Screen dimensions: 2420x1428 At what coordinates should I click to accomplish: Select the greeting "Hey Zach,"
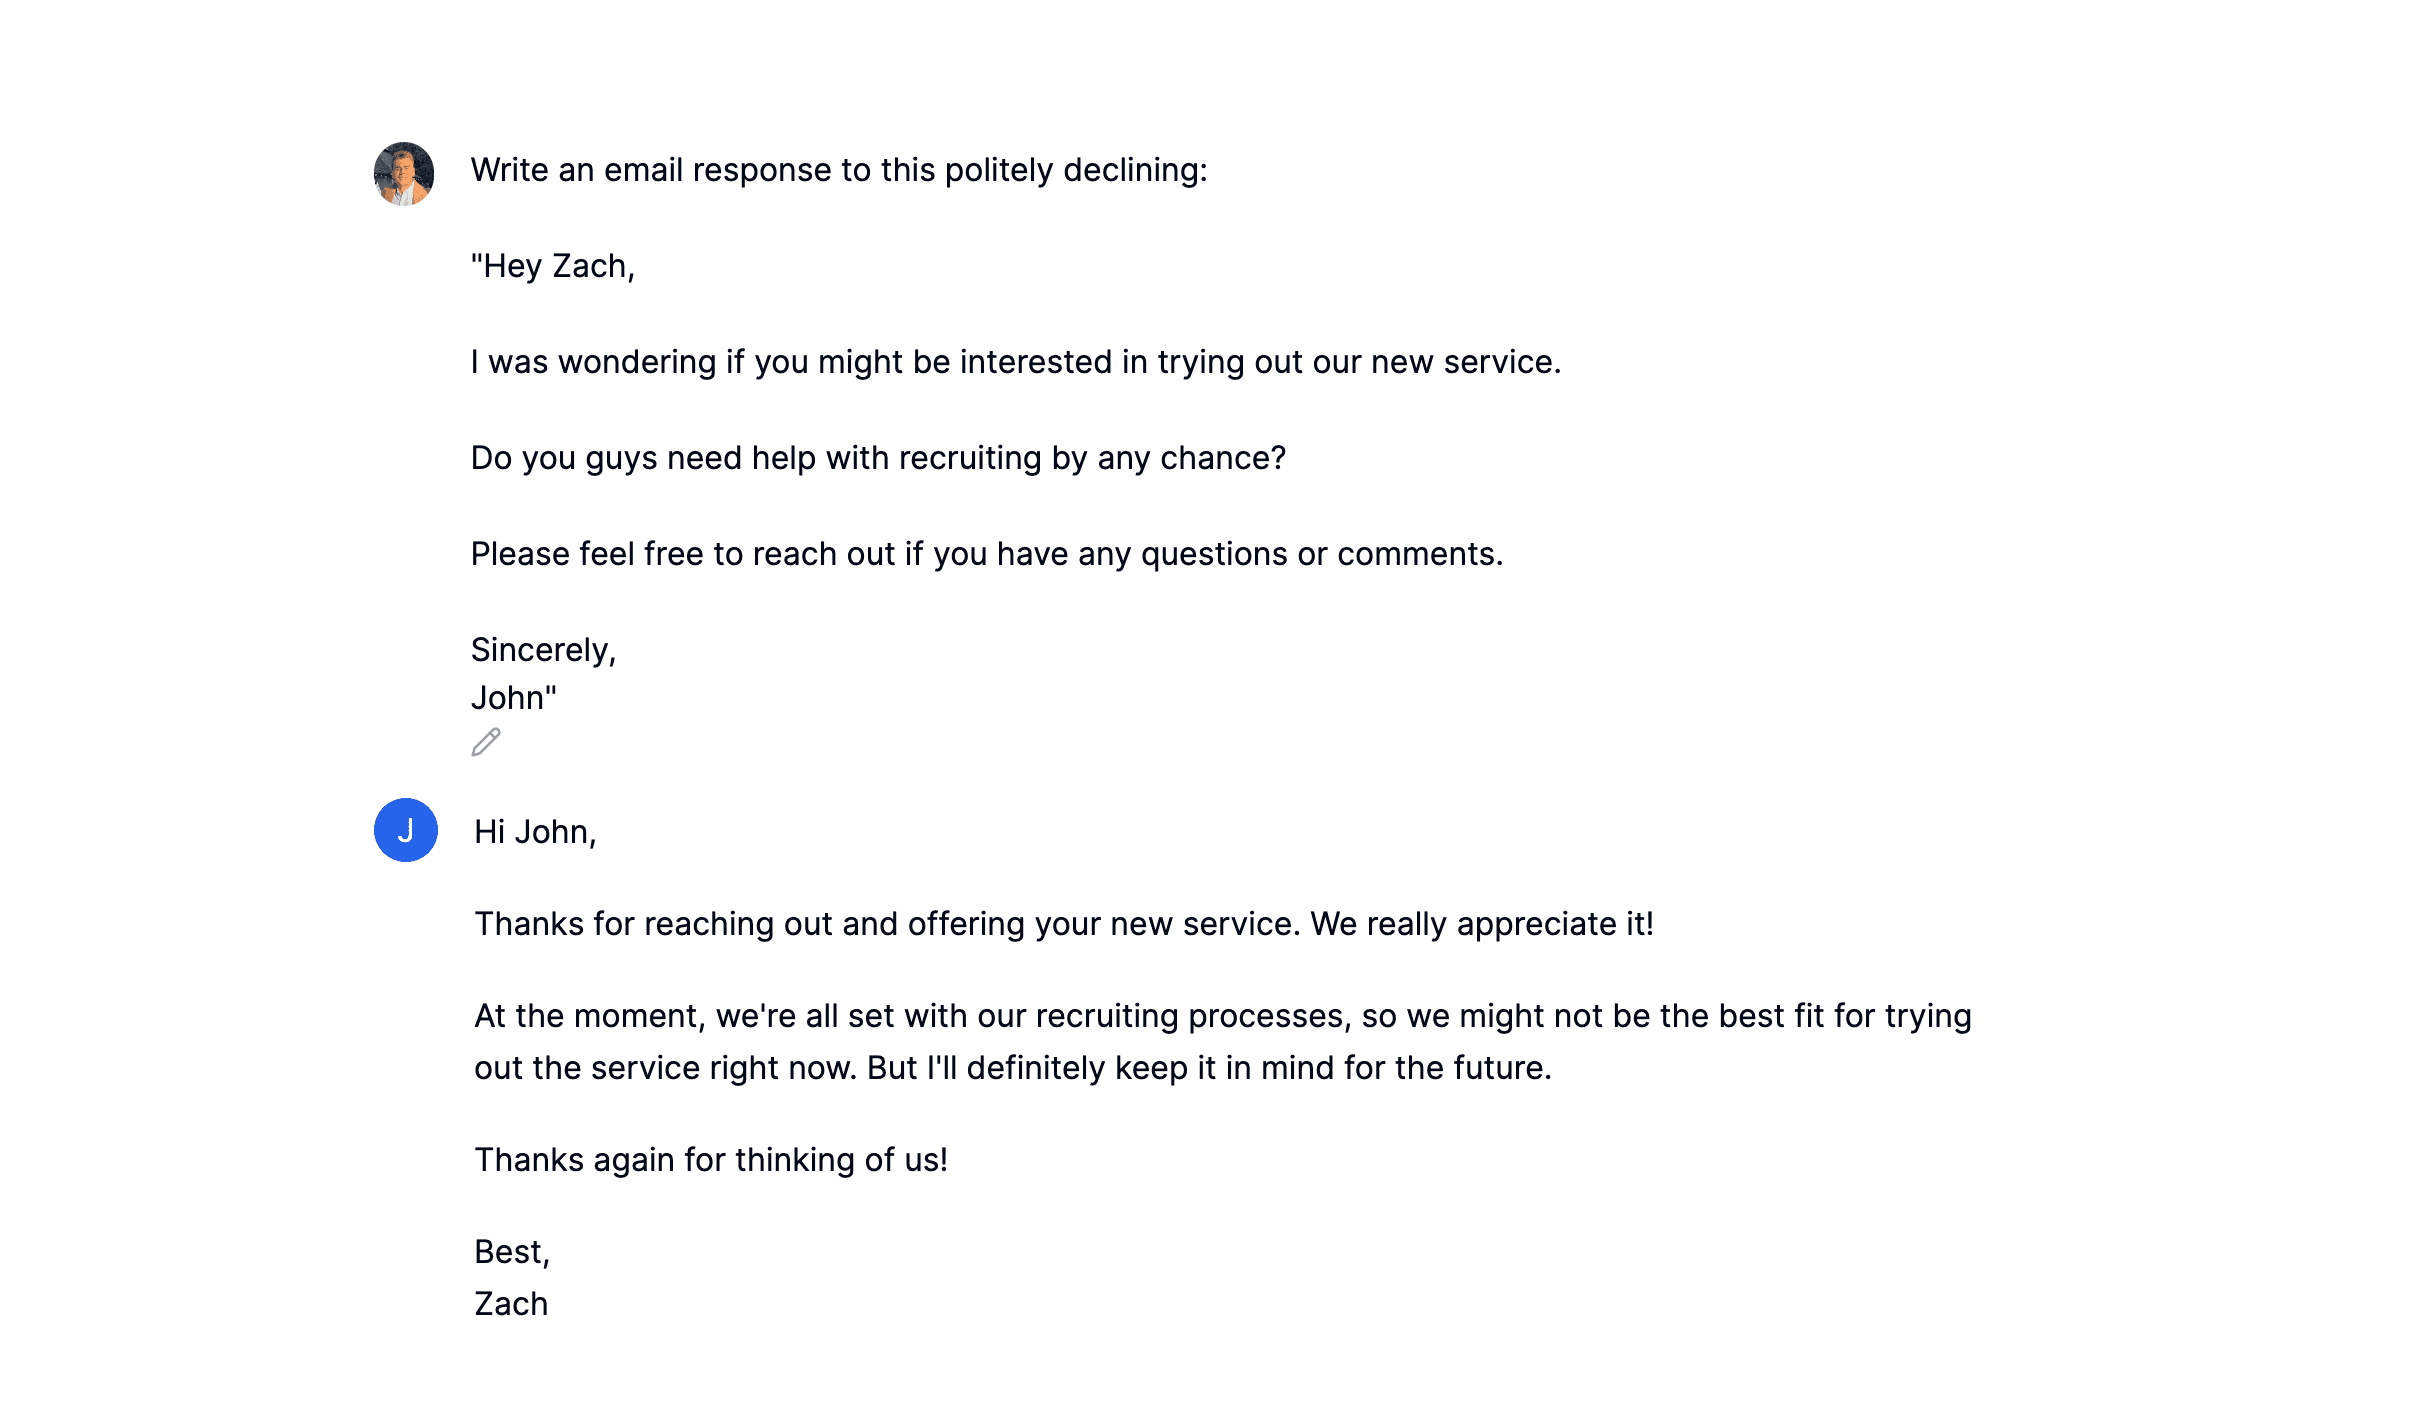[554, 266]
